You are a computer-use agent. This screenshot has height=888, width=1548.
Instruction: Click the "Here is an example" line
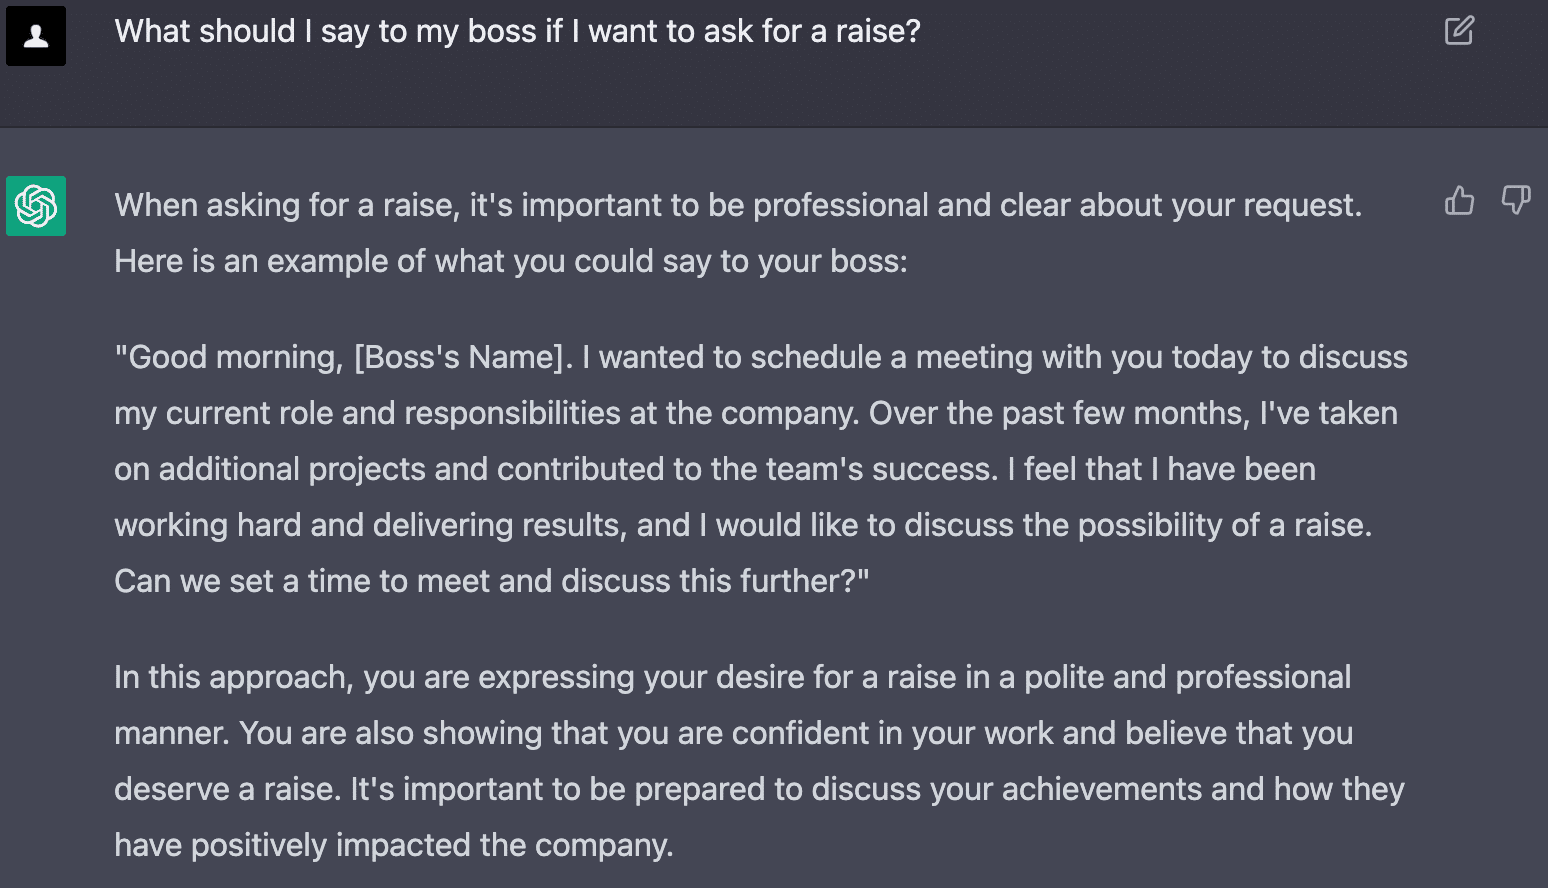tap(510, 261)
